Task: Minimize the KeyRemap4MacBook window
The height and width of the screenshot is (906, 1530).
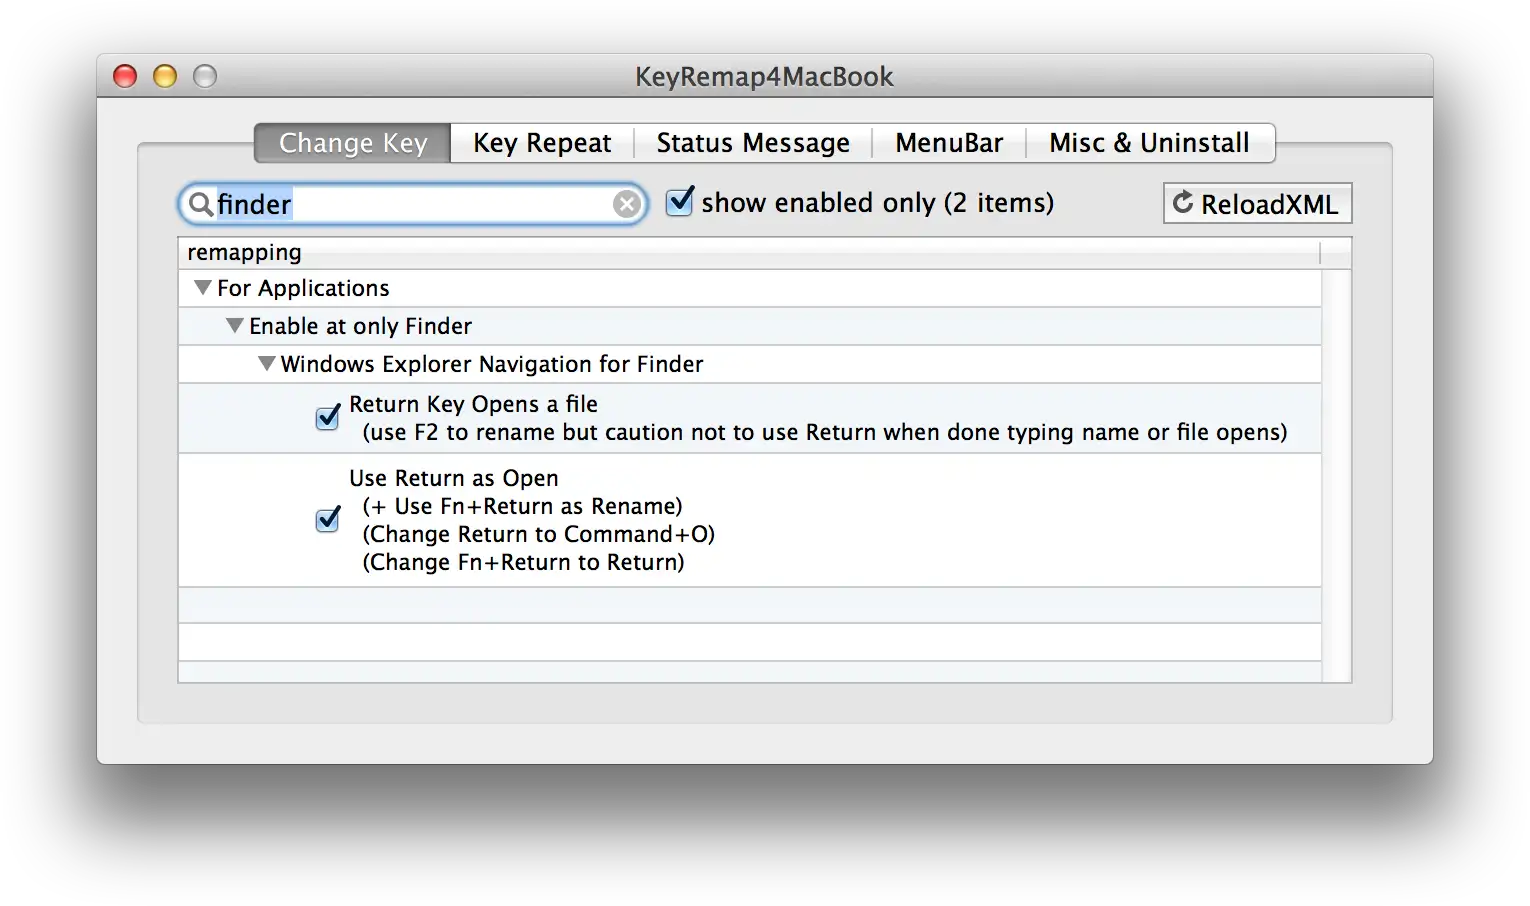Action: 165,76
